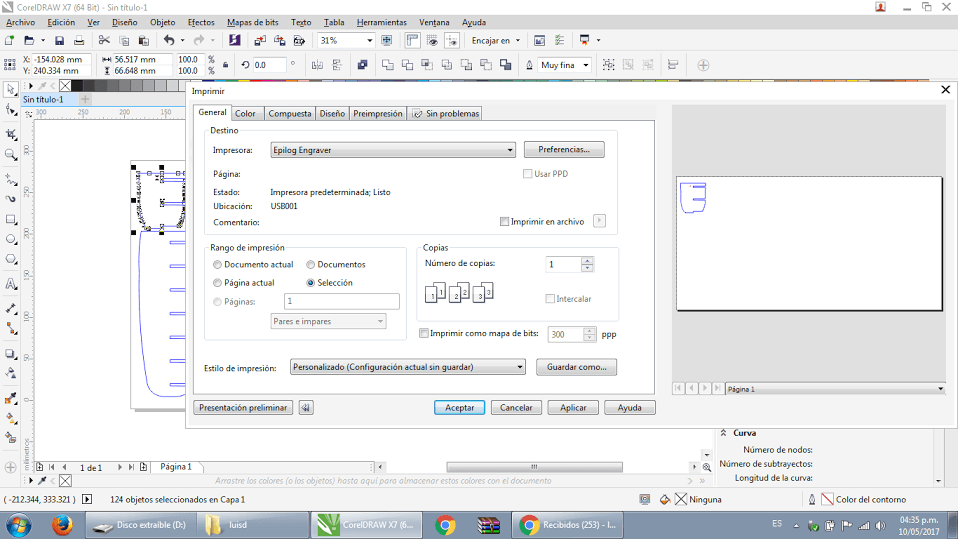Click the Print icon in toolbar
This screenshot has height=539, width=958.
[x=79, y=40]
